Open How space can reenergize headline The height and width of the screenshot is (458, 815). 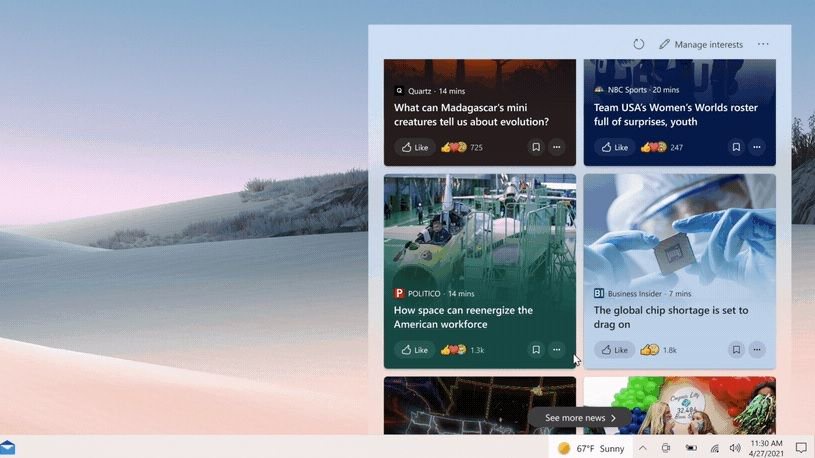click(x=463, y=317)
